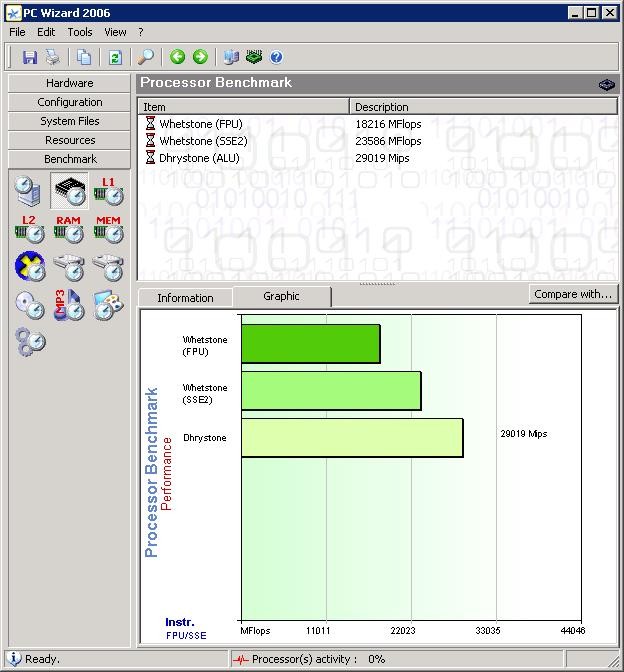Click the Item column header
The width and height of the screenshot is (624, 672).
coord(243,107)
